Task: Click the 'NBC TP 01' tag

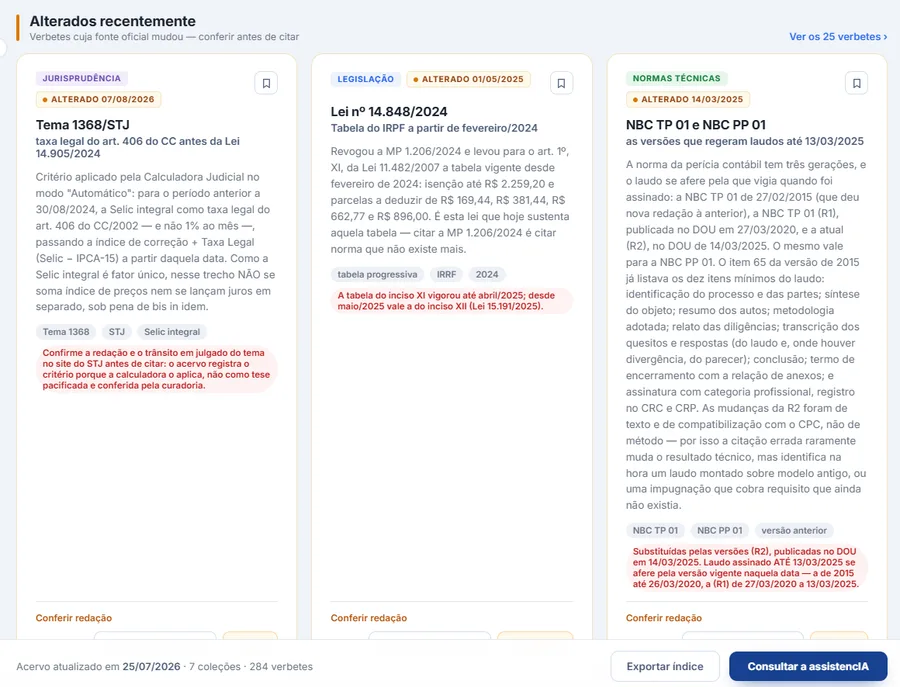Action: click(x=655, y=530)
